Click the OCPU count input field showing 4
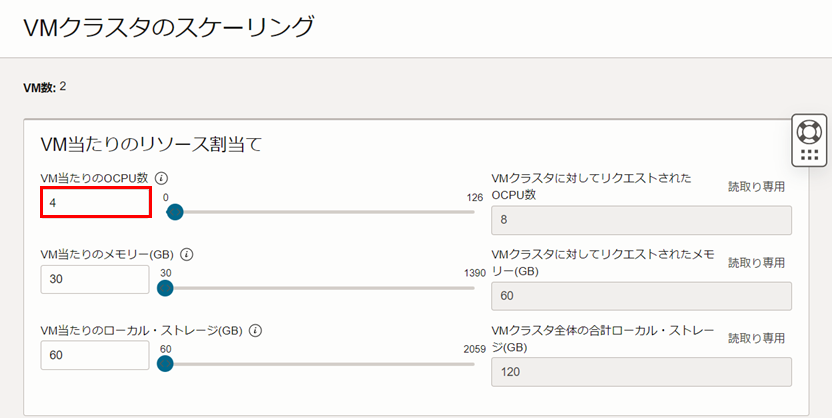This screenshot has height=418, width=832. click(95, 203)
